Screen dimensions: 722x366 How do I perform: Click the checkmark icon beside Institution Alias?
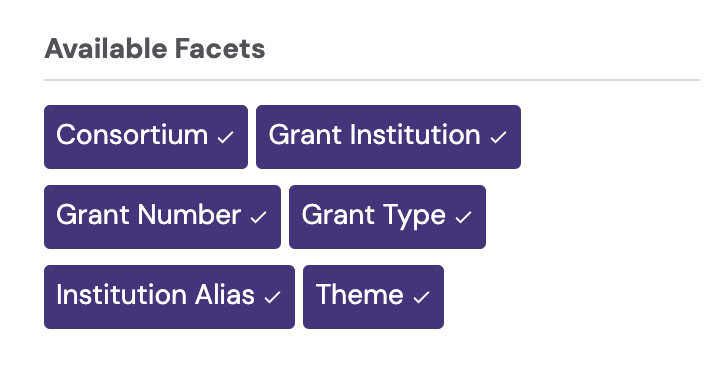click(x=272, y=297)
